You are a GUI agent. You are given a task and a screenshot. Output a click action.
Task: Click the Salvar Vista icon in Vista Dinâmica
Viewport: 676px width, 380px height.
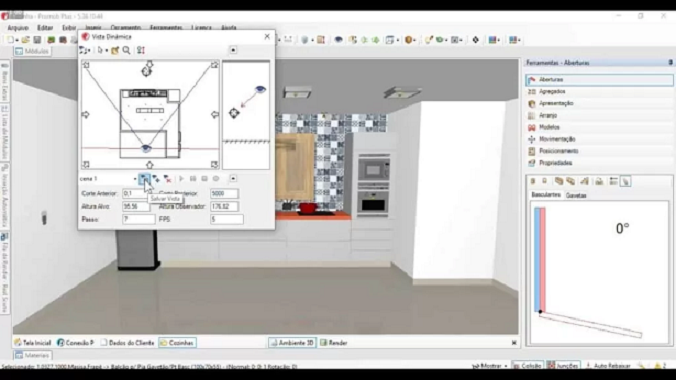[x=144, y=179]
